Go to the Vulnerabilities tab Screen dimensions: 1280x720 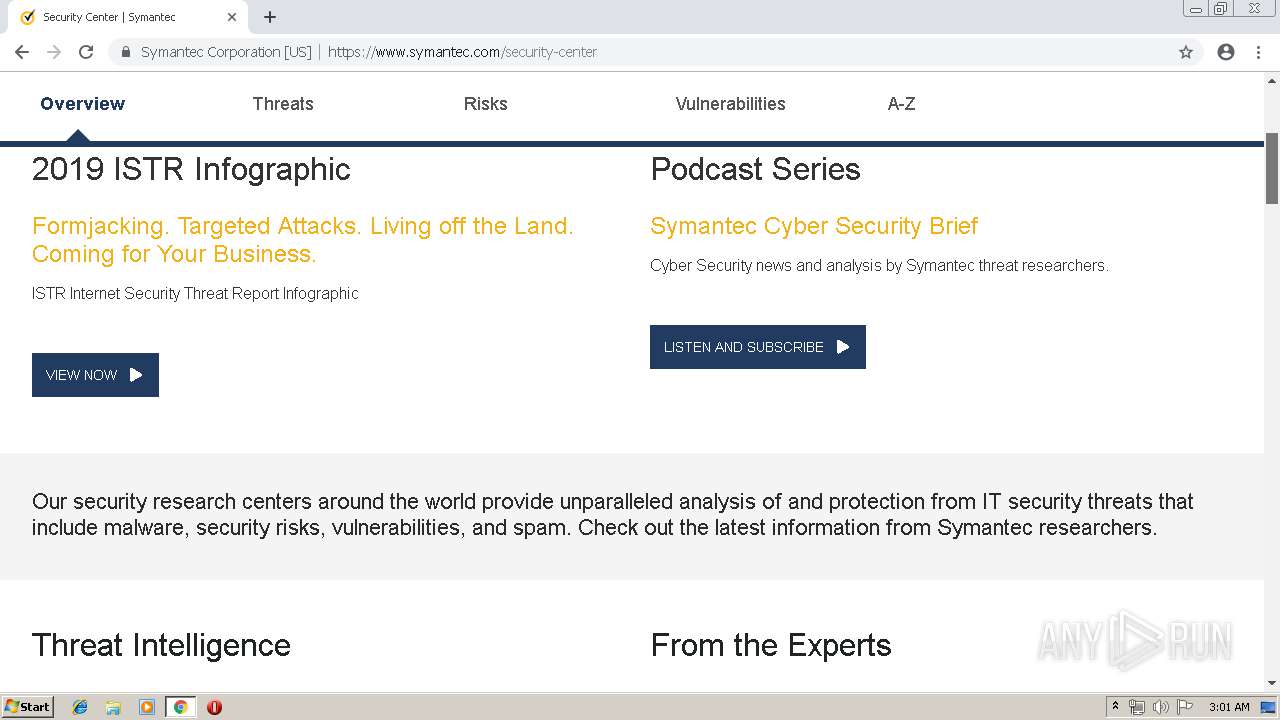tap(730, 104)
